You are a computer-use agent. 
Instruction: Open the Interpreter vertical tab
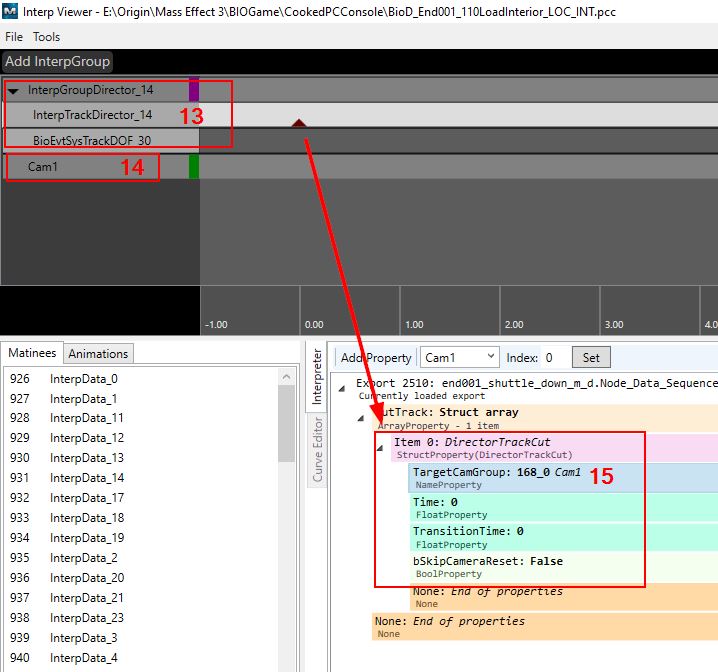[316, 376]
